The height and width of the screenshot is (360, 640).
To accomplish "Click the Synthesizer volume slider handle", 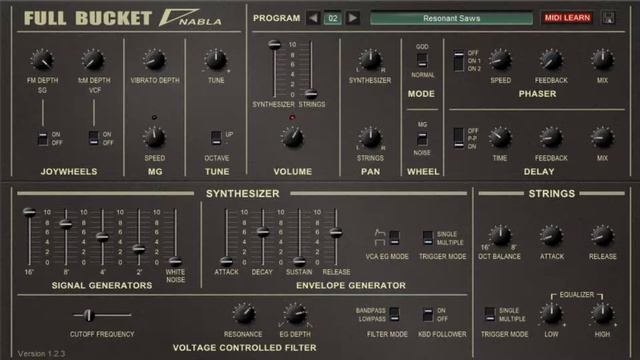I will point(274,44).
